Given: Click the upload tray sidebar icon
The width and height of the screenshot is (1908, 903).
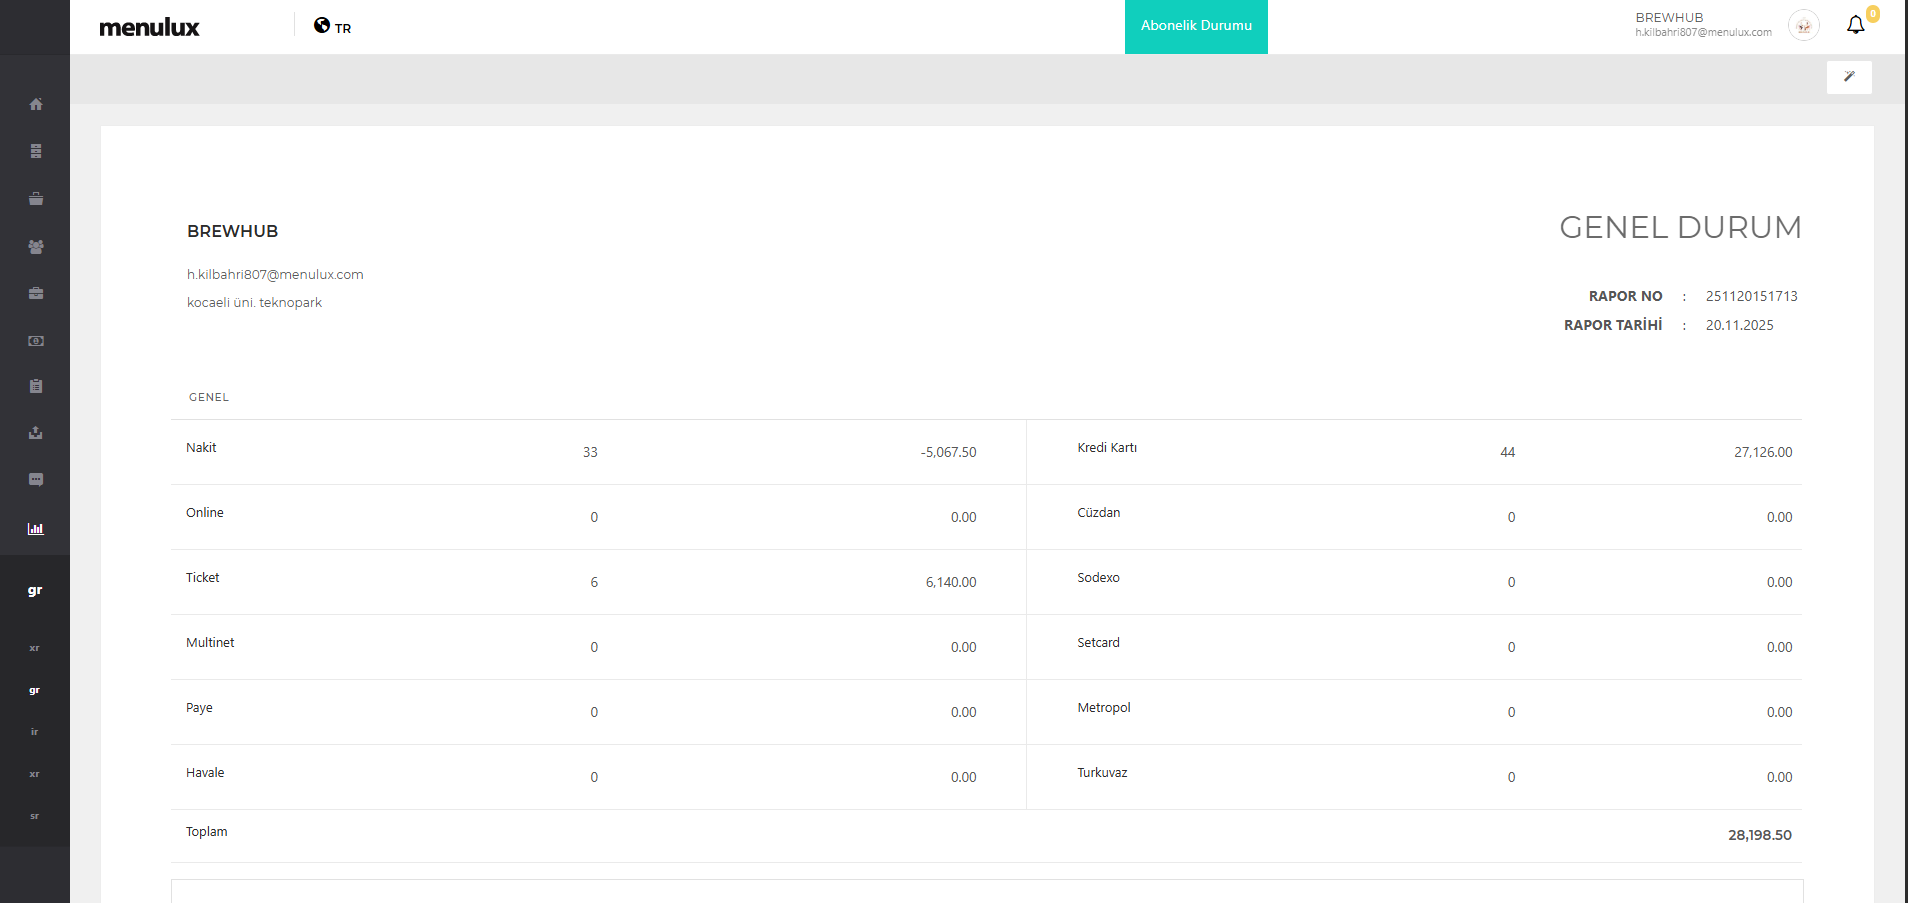Looking at the screenshot, I should (36, 433).
